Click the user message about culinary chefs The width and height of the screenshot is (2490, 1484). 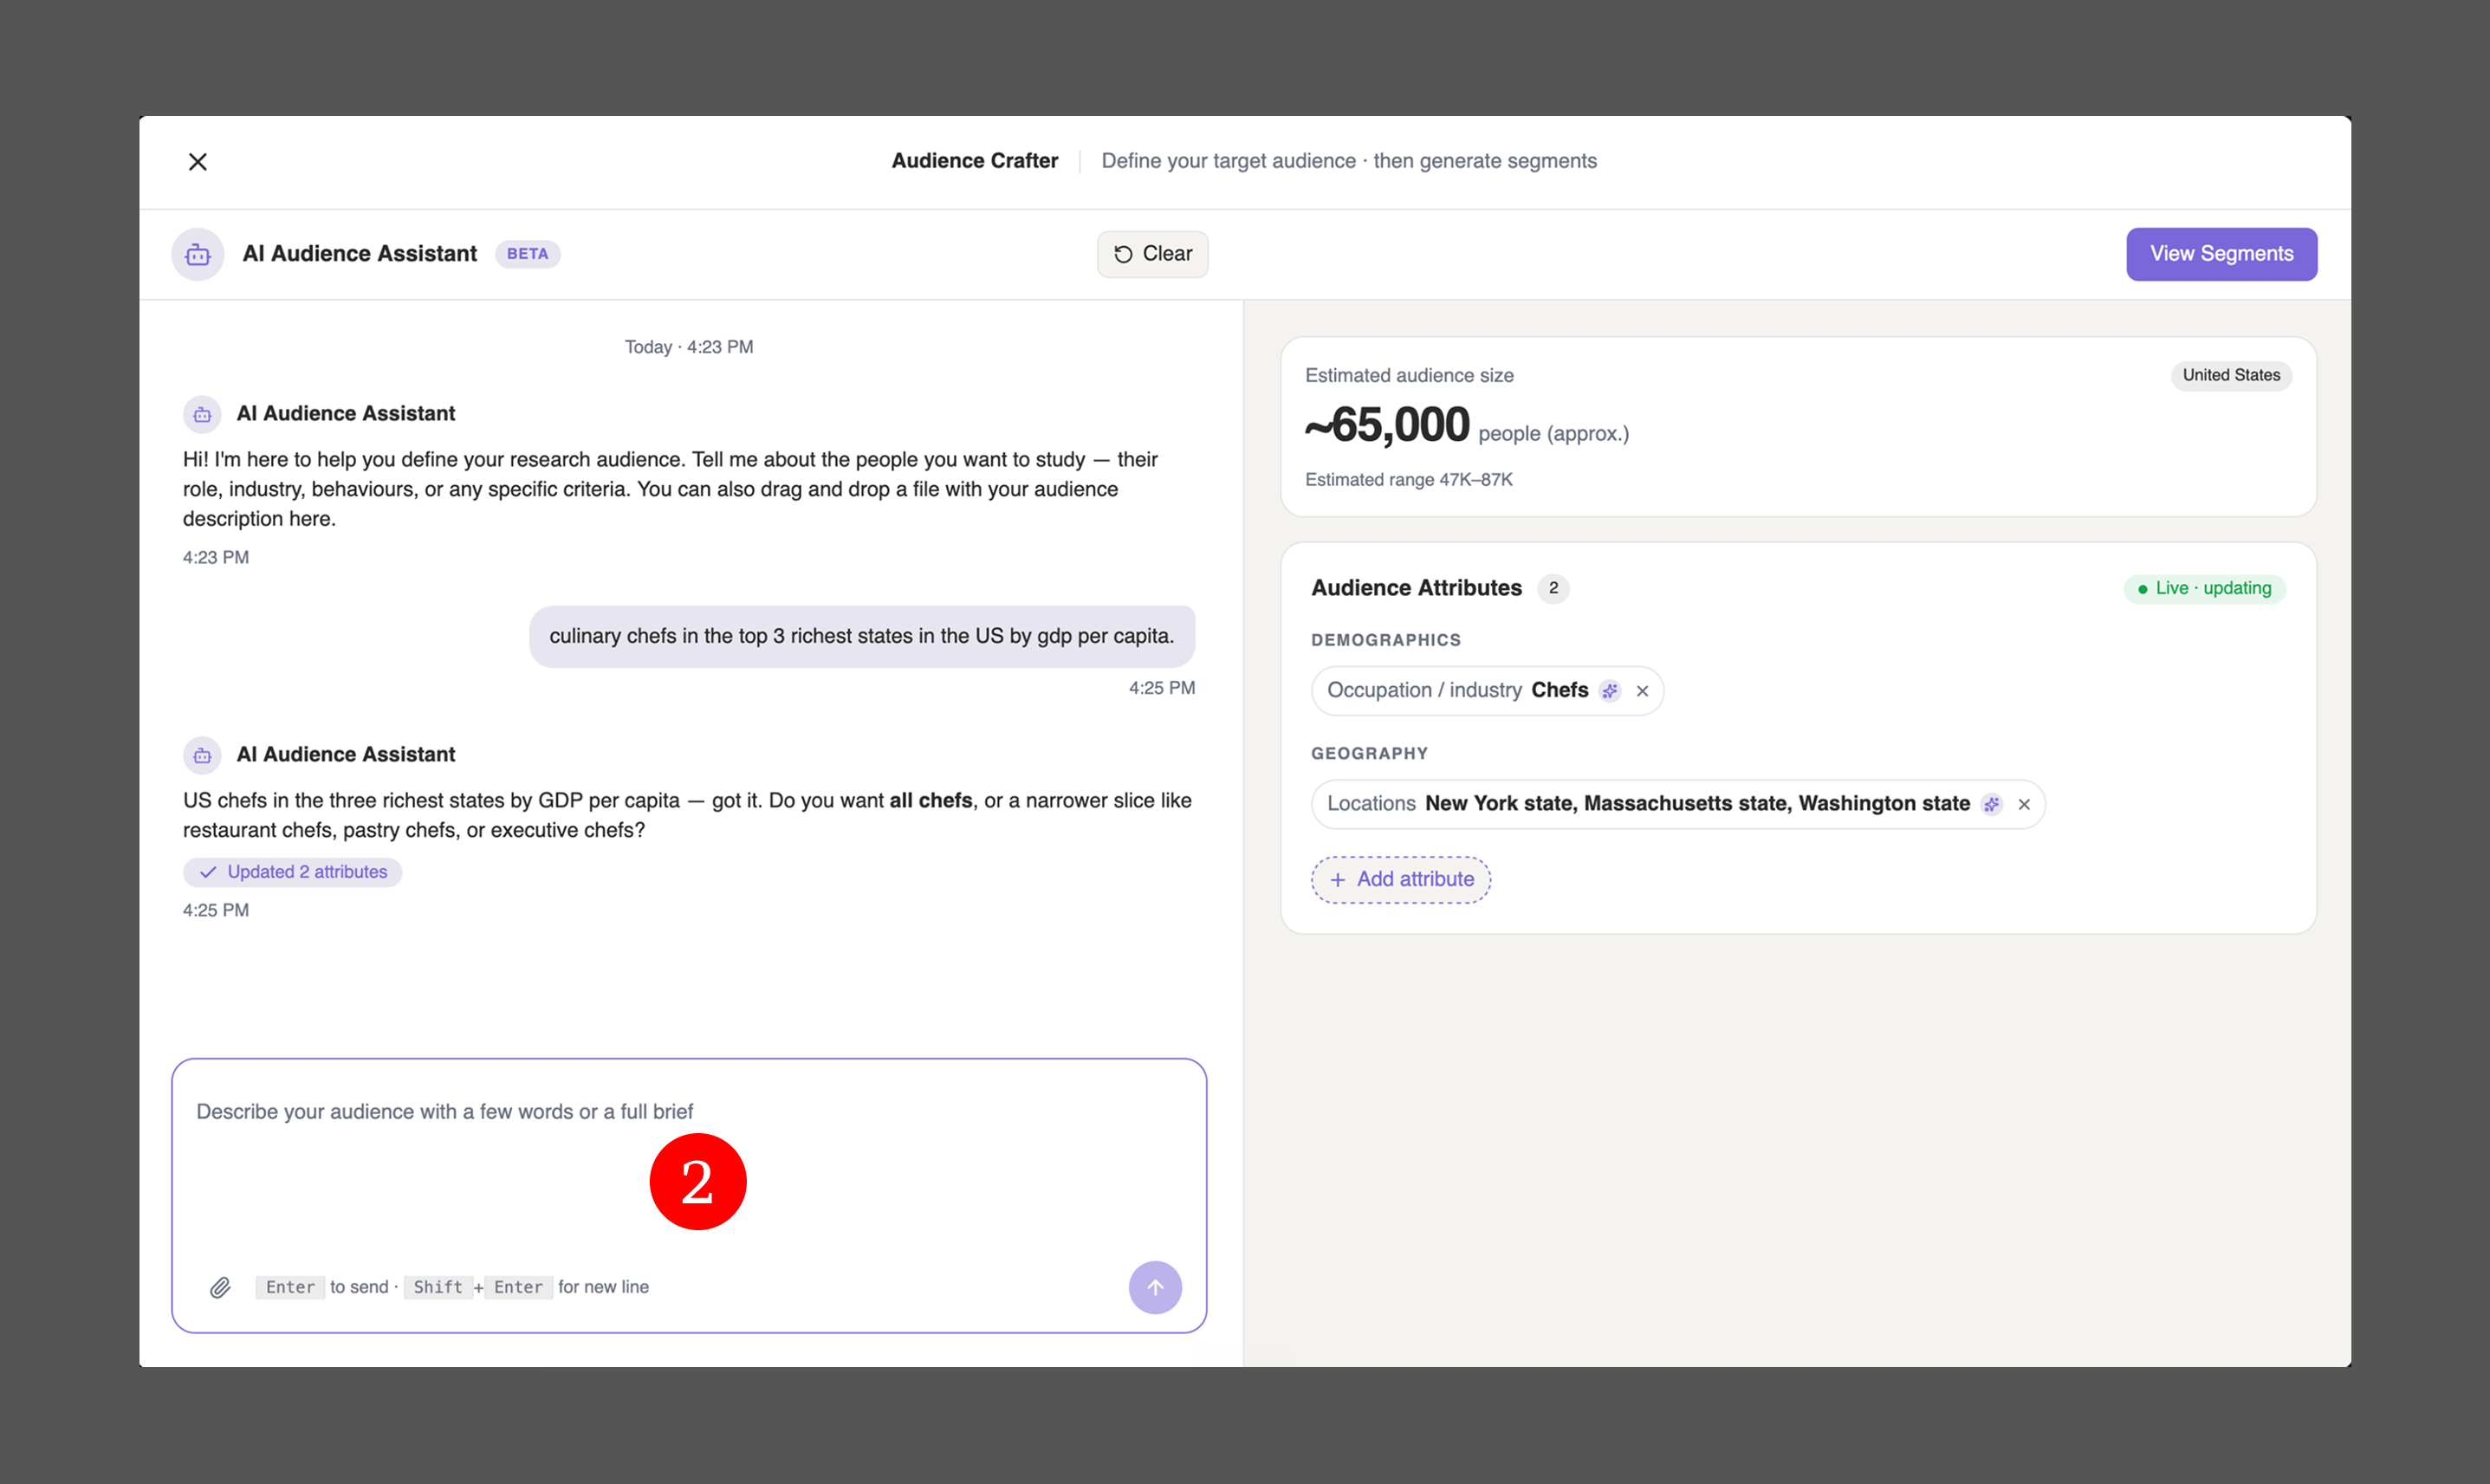pyautogui.click(x=862, y=636)
